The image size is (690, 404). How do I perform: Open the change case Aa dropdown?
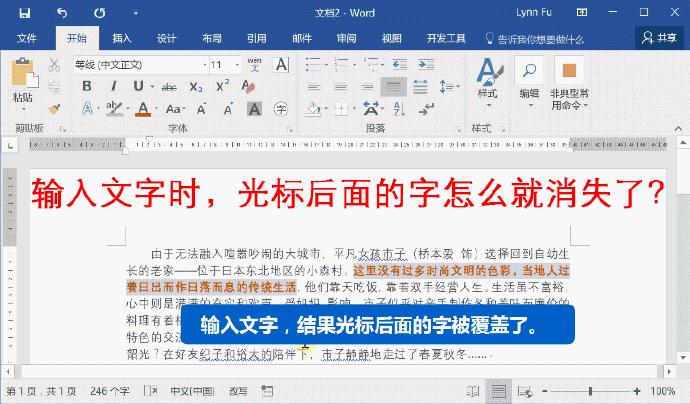[x=175, y=108]
